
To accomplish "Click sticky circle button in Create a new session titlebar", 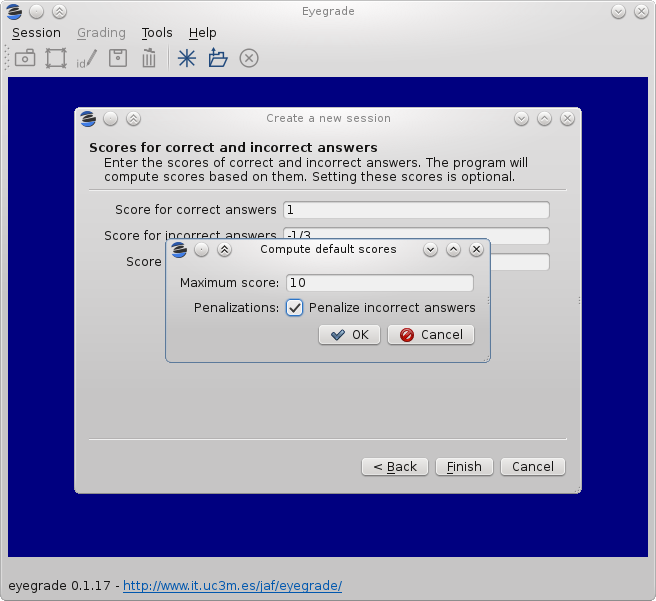I will 110,119.
